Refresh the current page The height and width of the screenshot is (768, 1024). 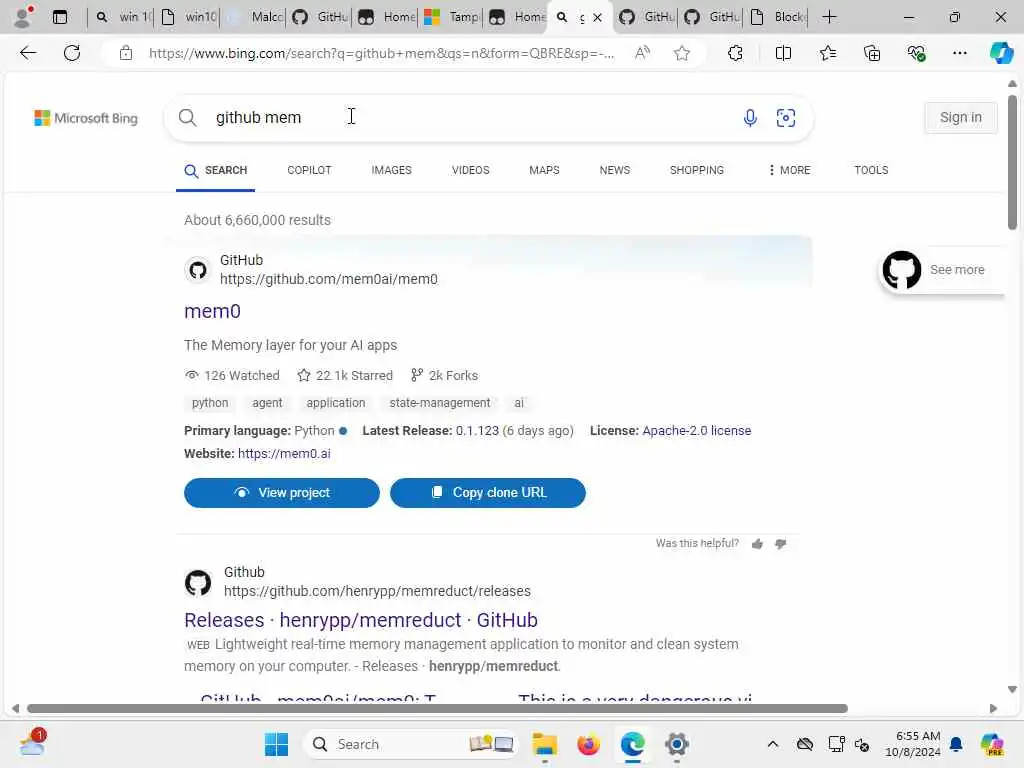click(72, 53)
